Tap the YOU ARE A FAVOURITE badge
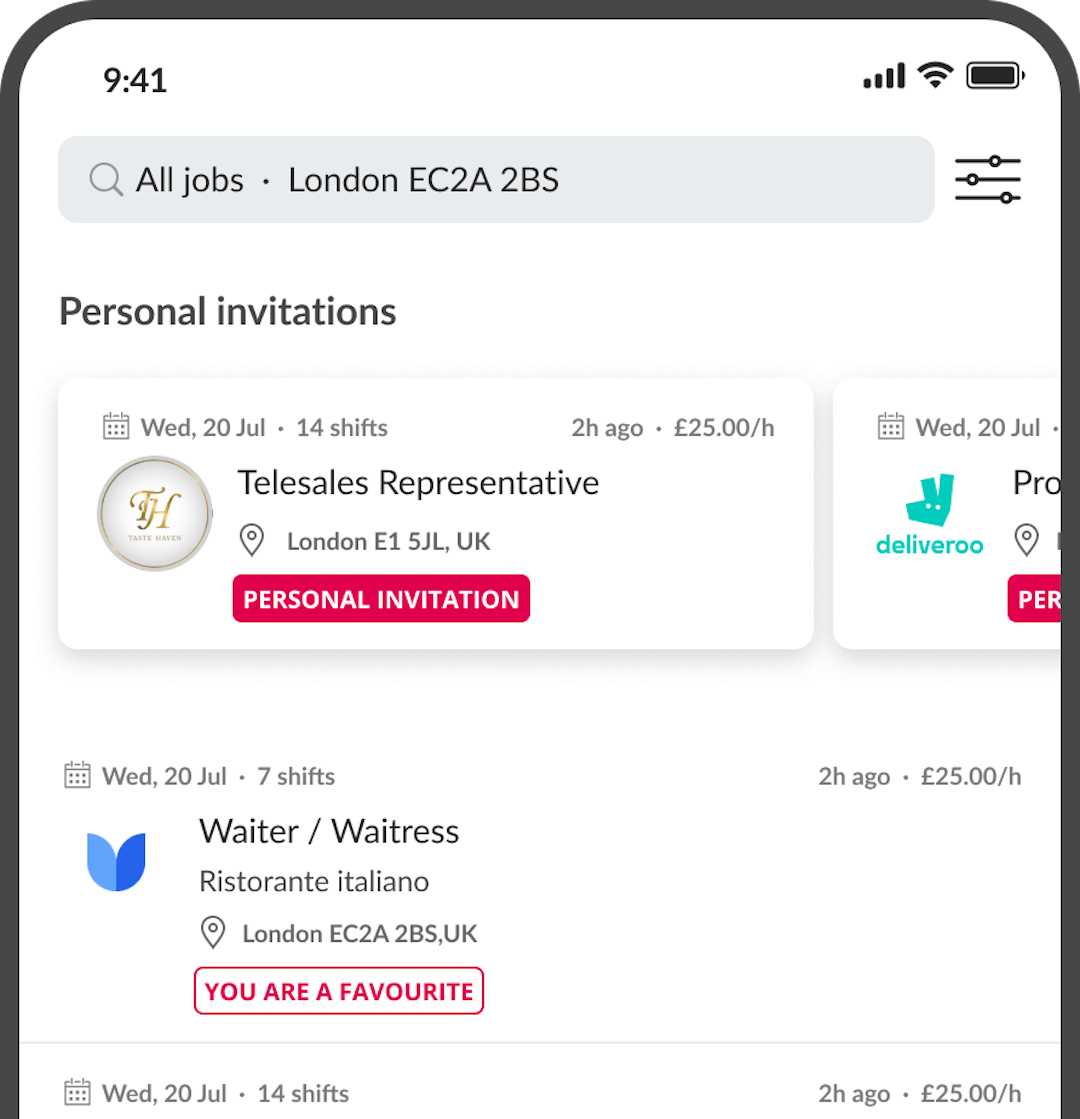This screenshot has height=1119, width=1080. [x=339, y=991]
